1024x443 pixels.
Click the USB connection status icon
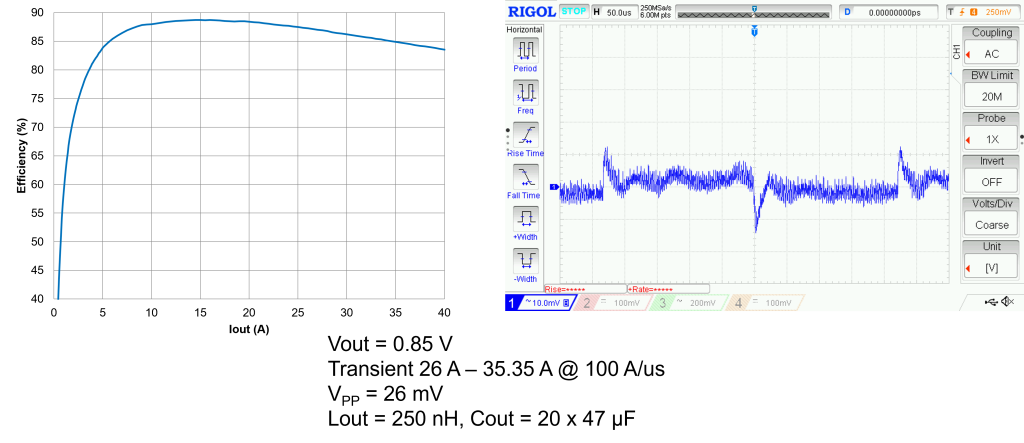[x=990, y=301]
